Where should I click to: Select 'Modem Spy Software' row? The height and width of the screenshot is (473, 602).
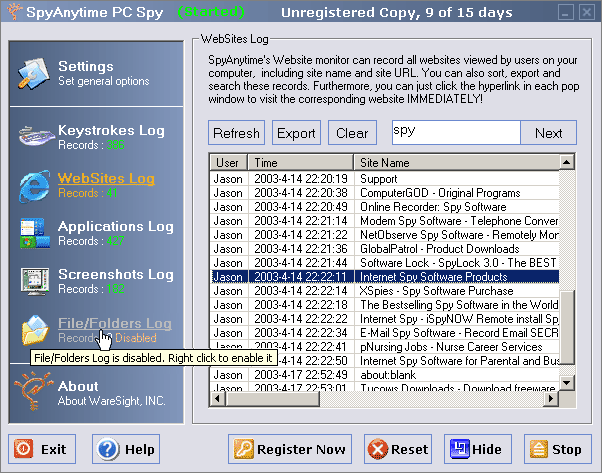(384, 221)
